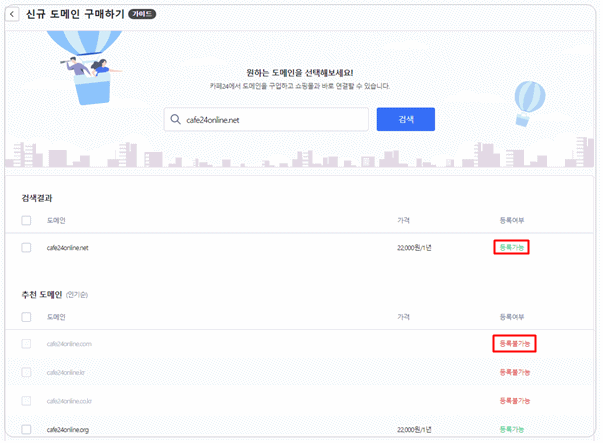Image resolution: width=603 pixels, height=443 pixels.
Task: Click the small hot air balloon on right
Action: click(x=530, y=103)
